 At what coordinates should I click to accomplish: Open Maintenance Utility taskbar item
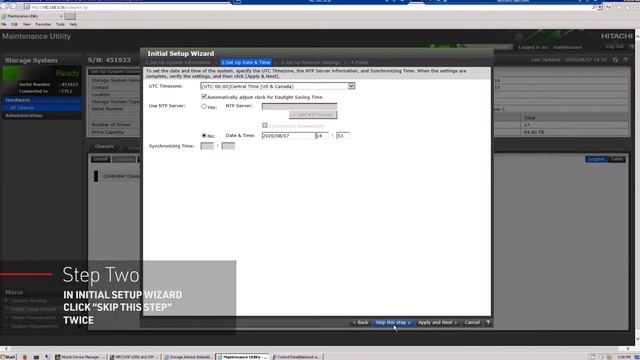coord(242,357)
